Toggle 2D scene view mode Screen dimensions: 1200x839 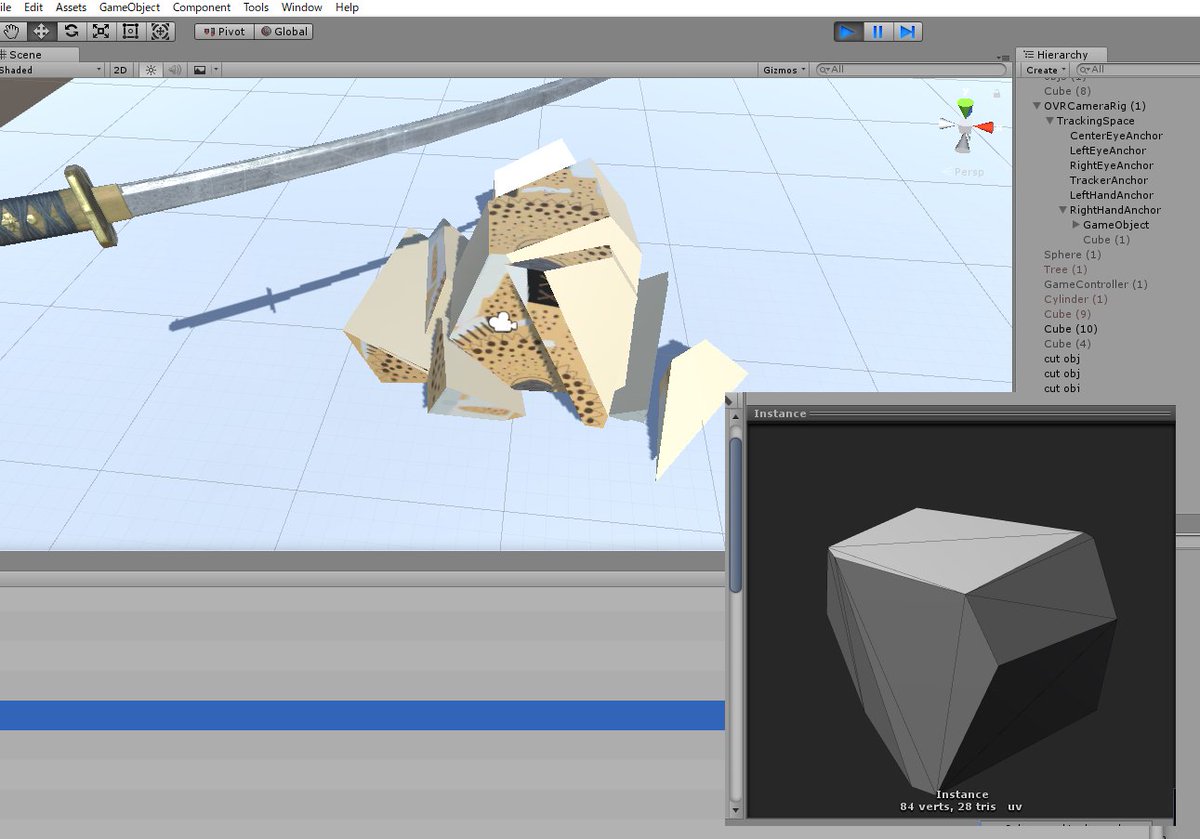(x=120, y=70)
